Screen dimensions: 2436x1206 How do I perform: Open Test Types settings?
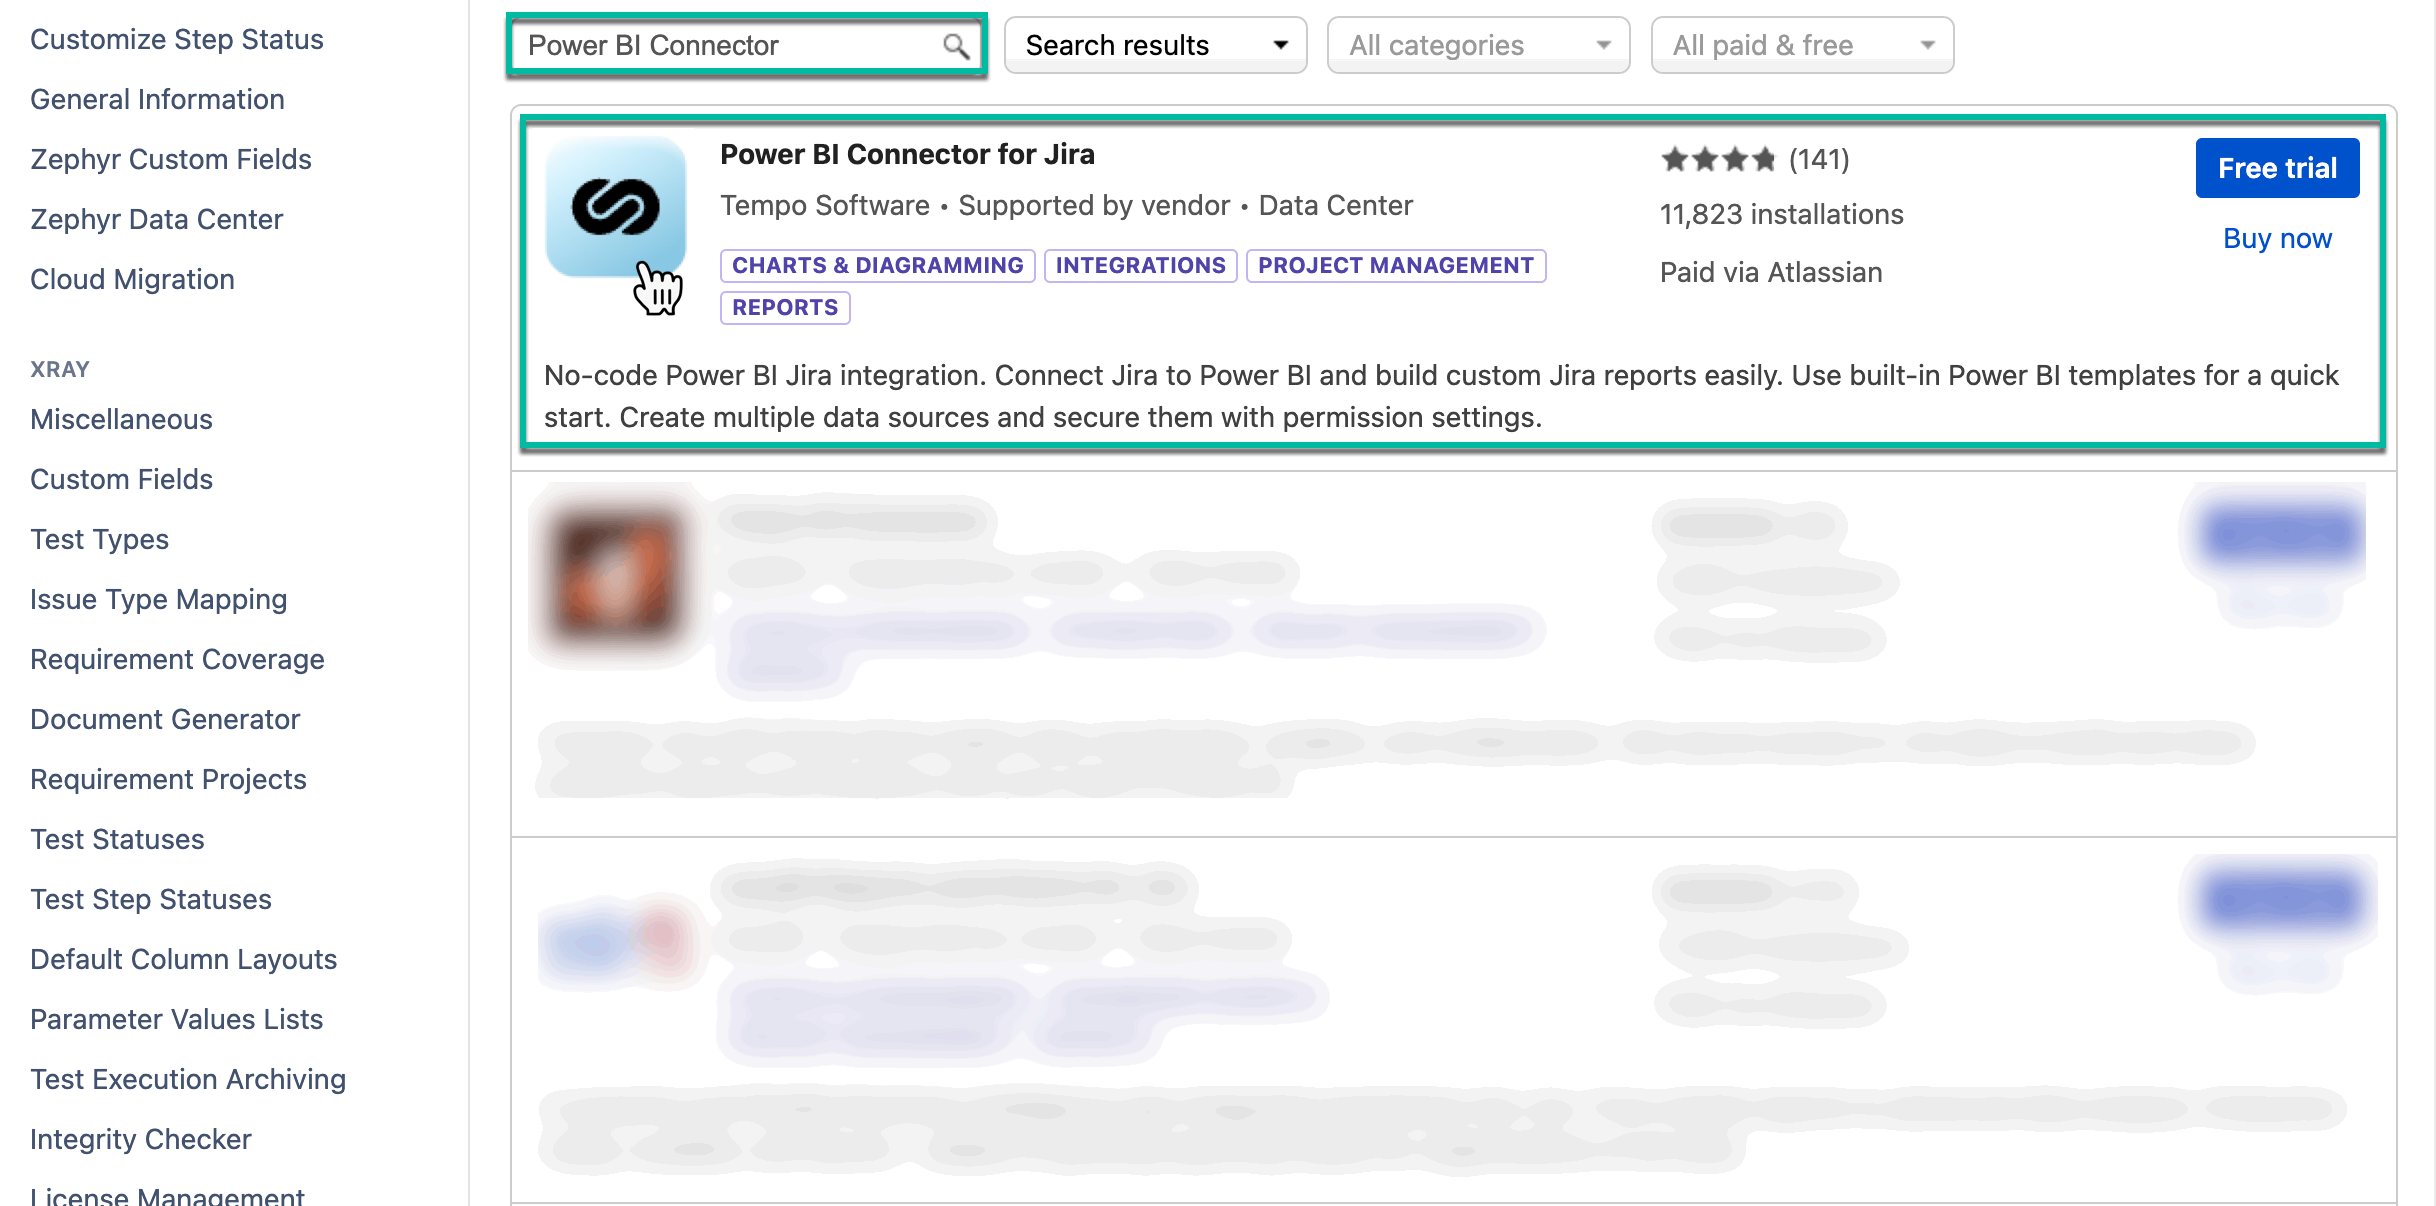100,539
